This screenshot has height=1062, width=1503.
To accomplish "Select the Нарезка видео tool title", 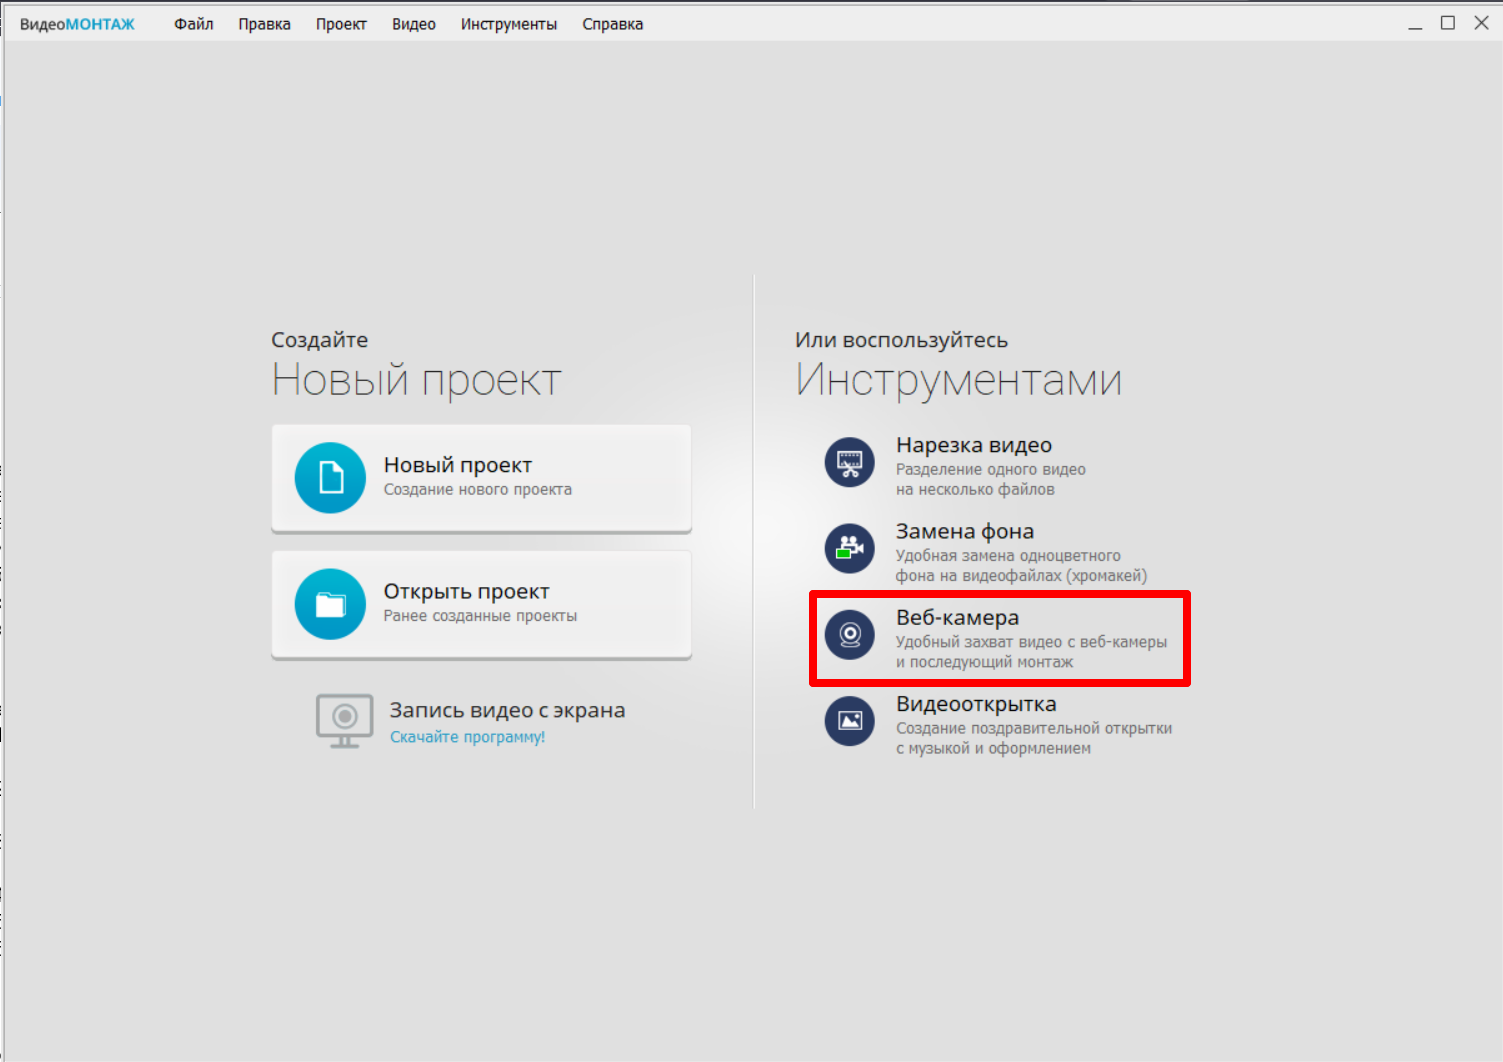I will (974, 445).
